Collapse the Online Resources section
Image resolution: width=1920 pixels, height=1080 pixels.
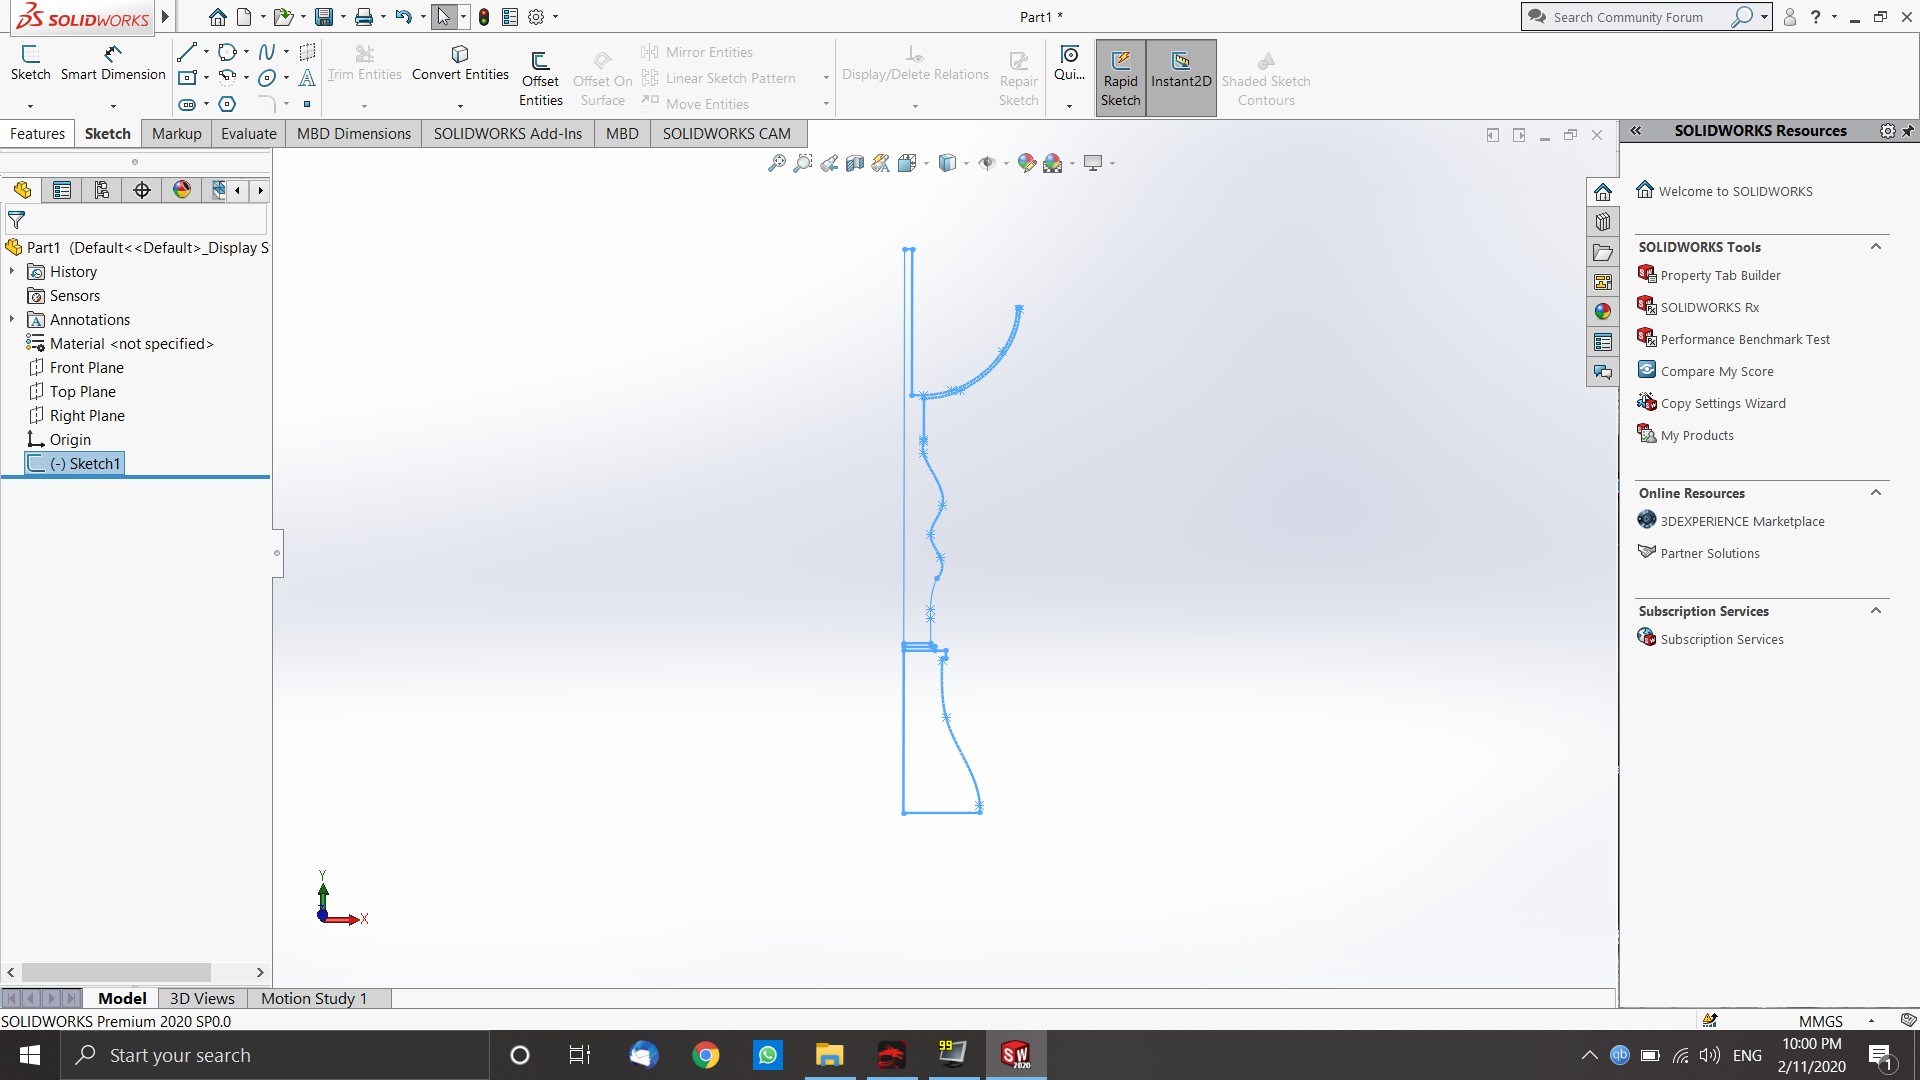(x=1876, y=493)
